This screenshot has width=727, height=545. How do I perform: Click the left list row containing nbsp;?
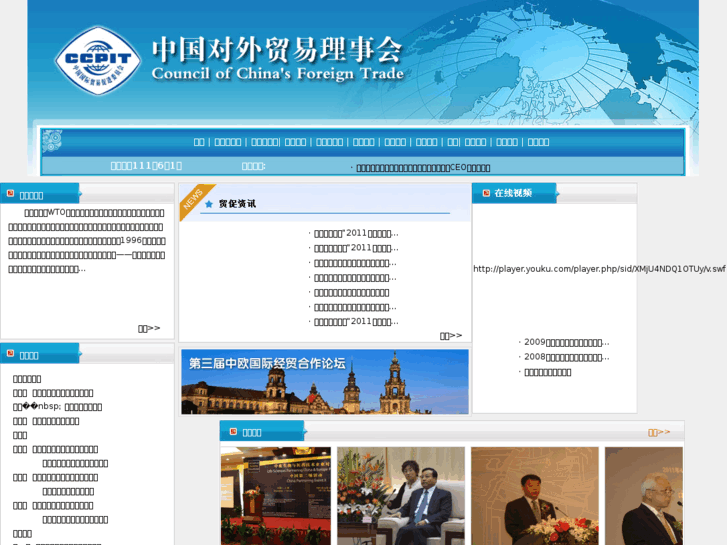(57, 407)
